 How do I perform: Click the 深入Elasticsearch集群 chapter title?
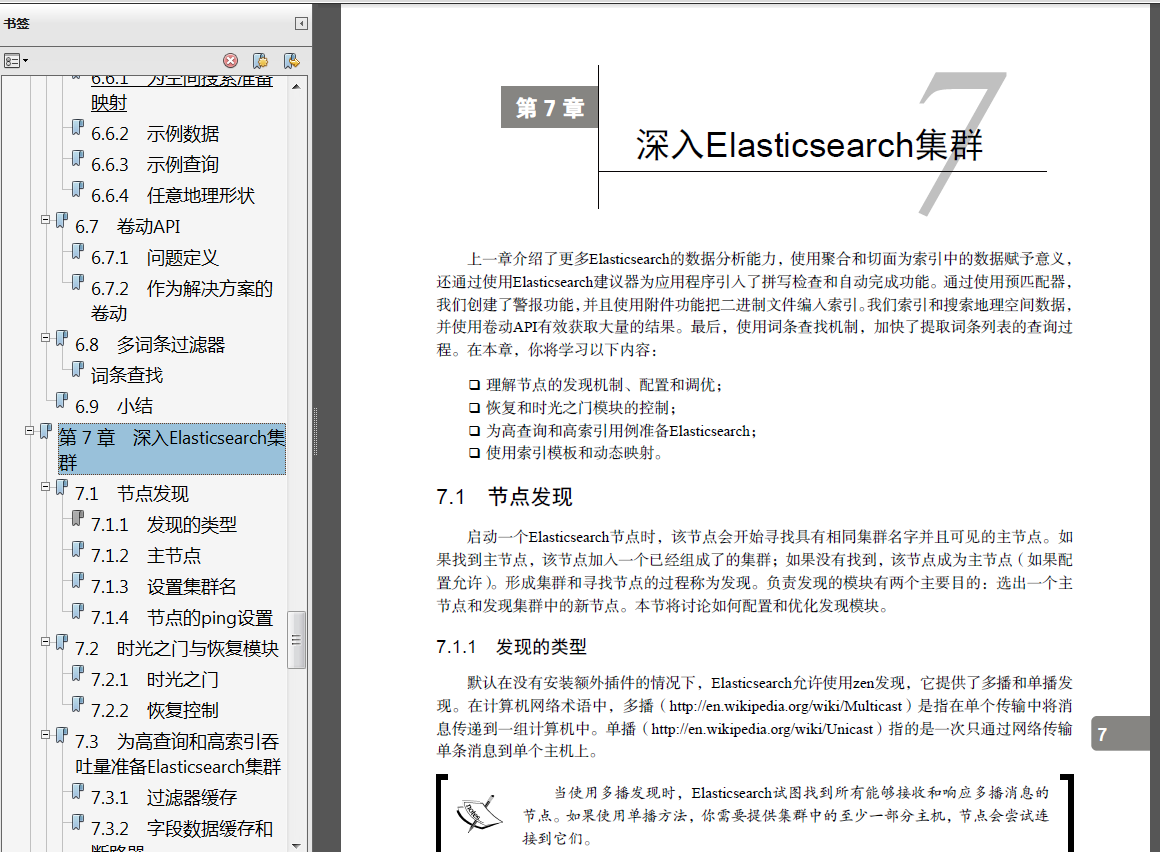pos(809,144)
